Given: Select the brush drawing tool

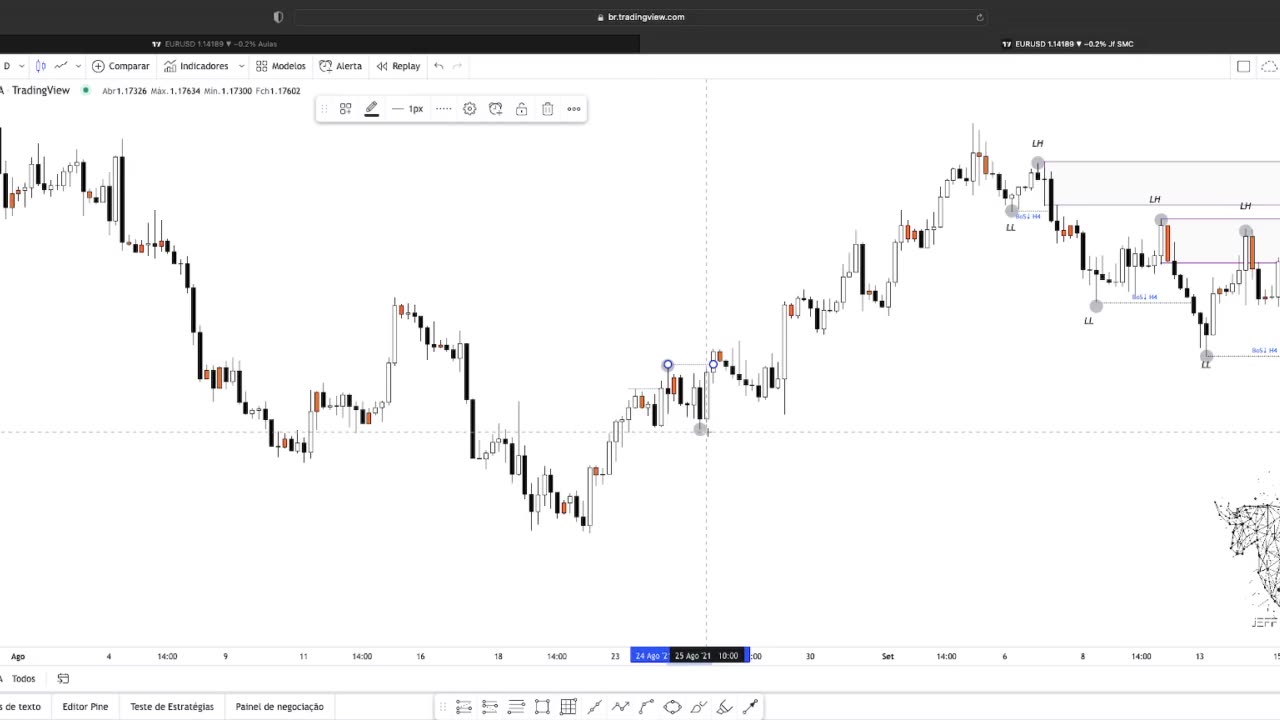Looking at the screenshot, I should coord(698,707).
